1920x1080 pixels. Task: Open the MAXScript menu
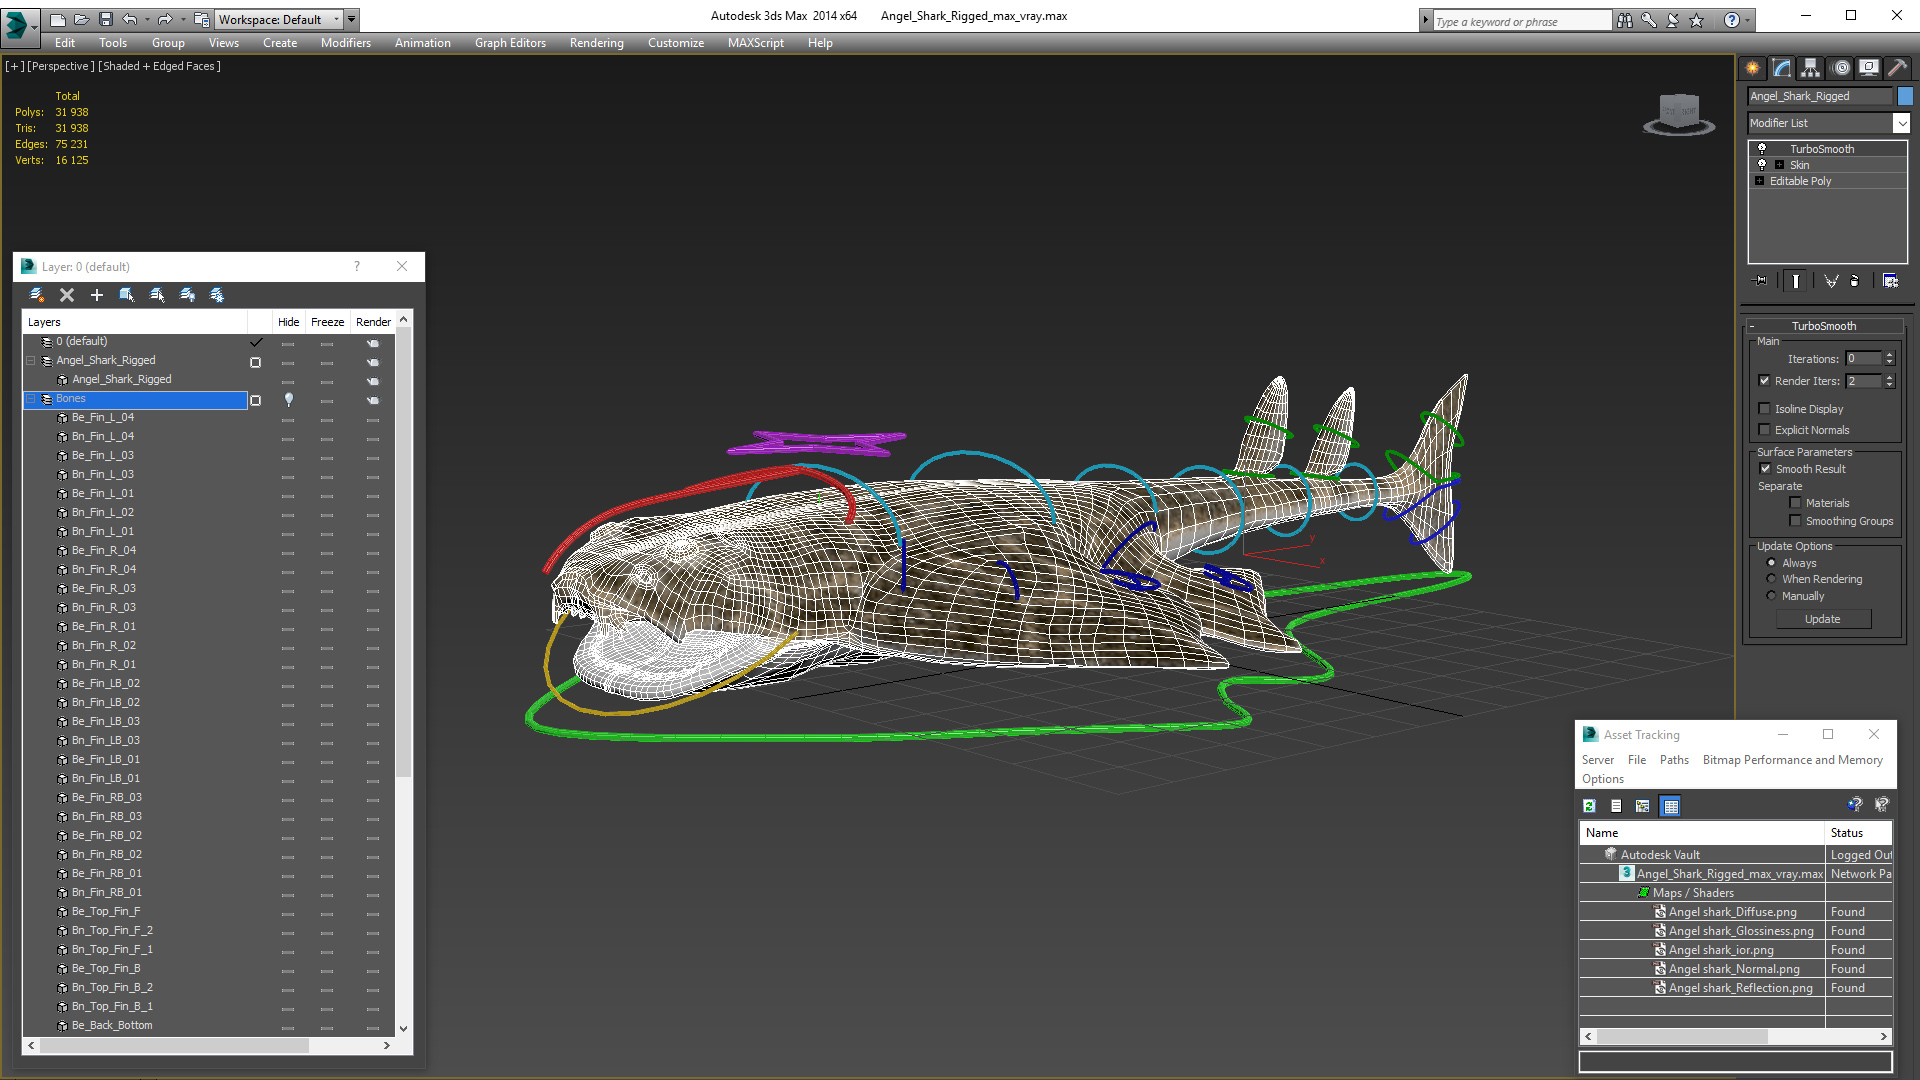[756, 43]
